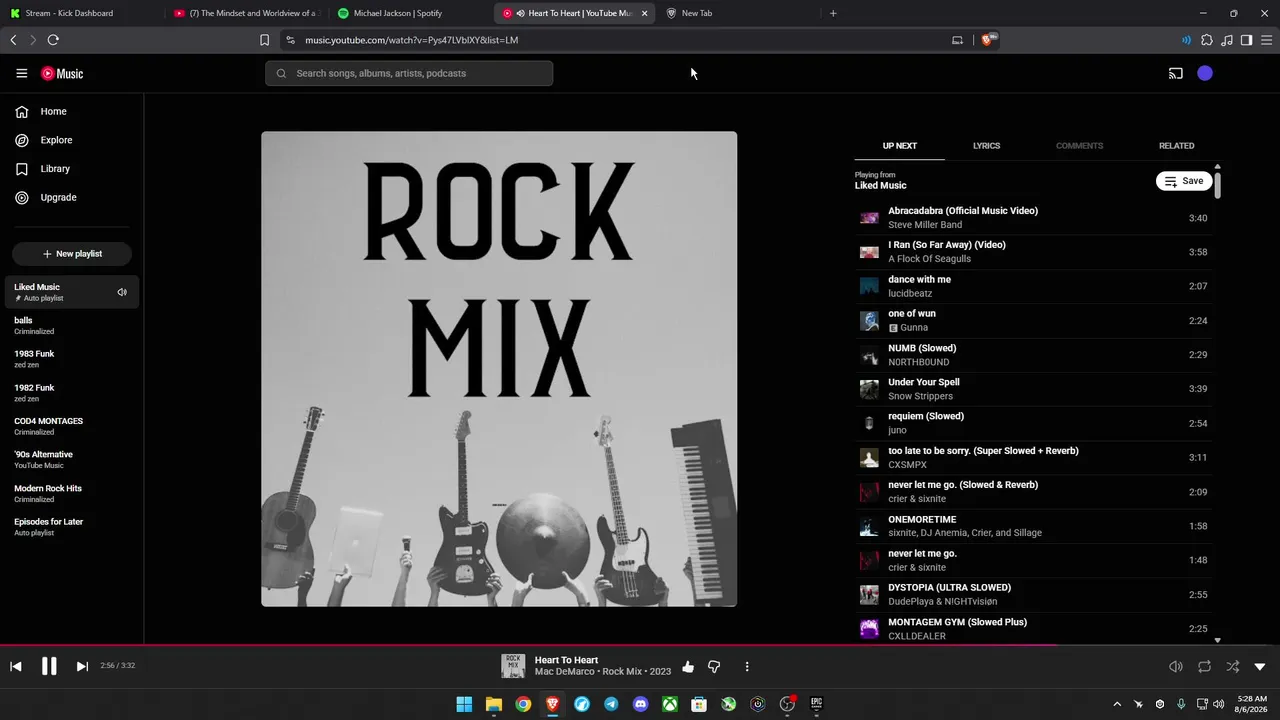Screen dimensions: 1280x720
Task: Open a new browser tab
Action: click(x=833, y=13)
